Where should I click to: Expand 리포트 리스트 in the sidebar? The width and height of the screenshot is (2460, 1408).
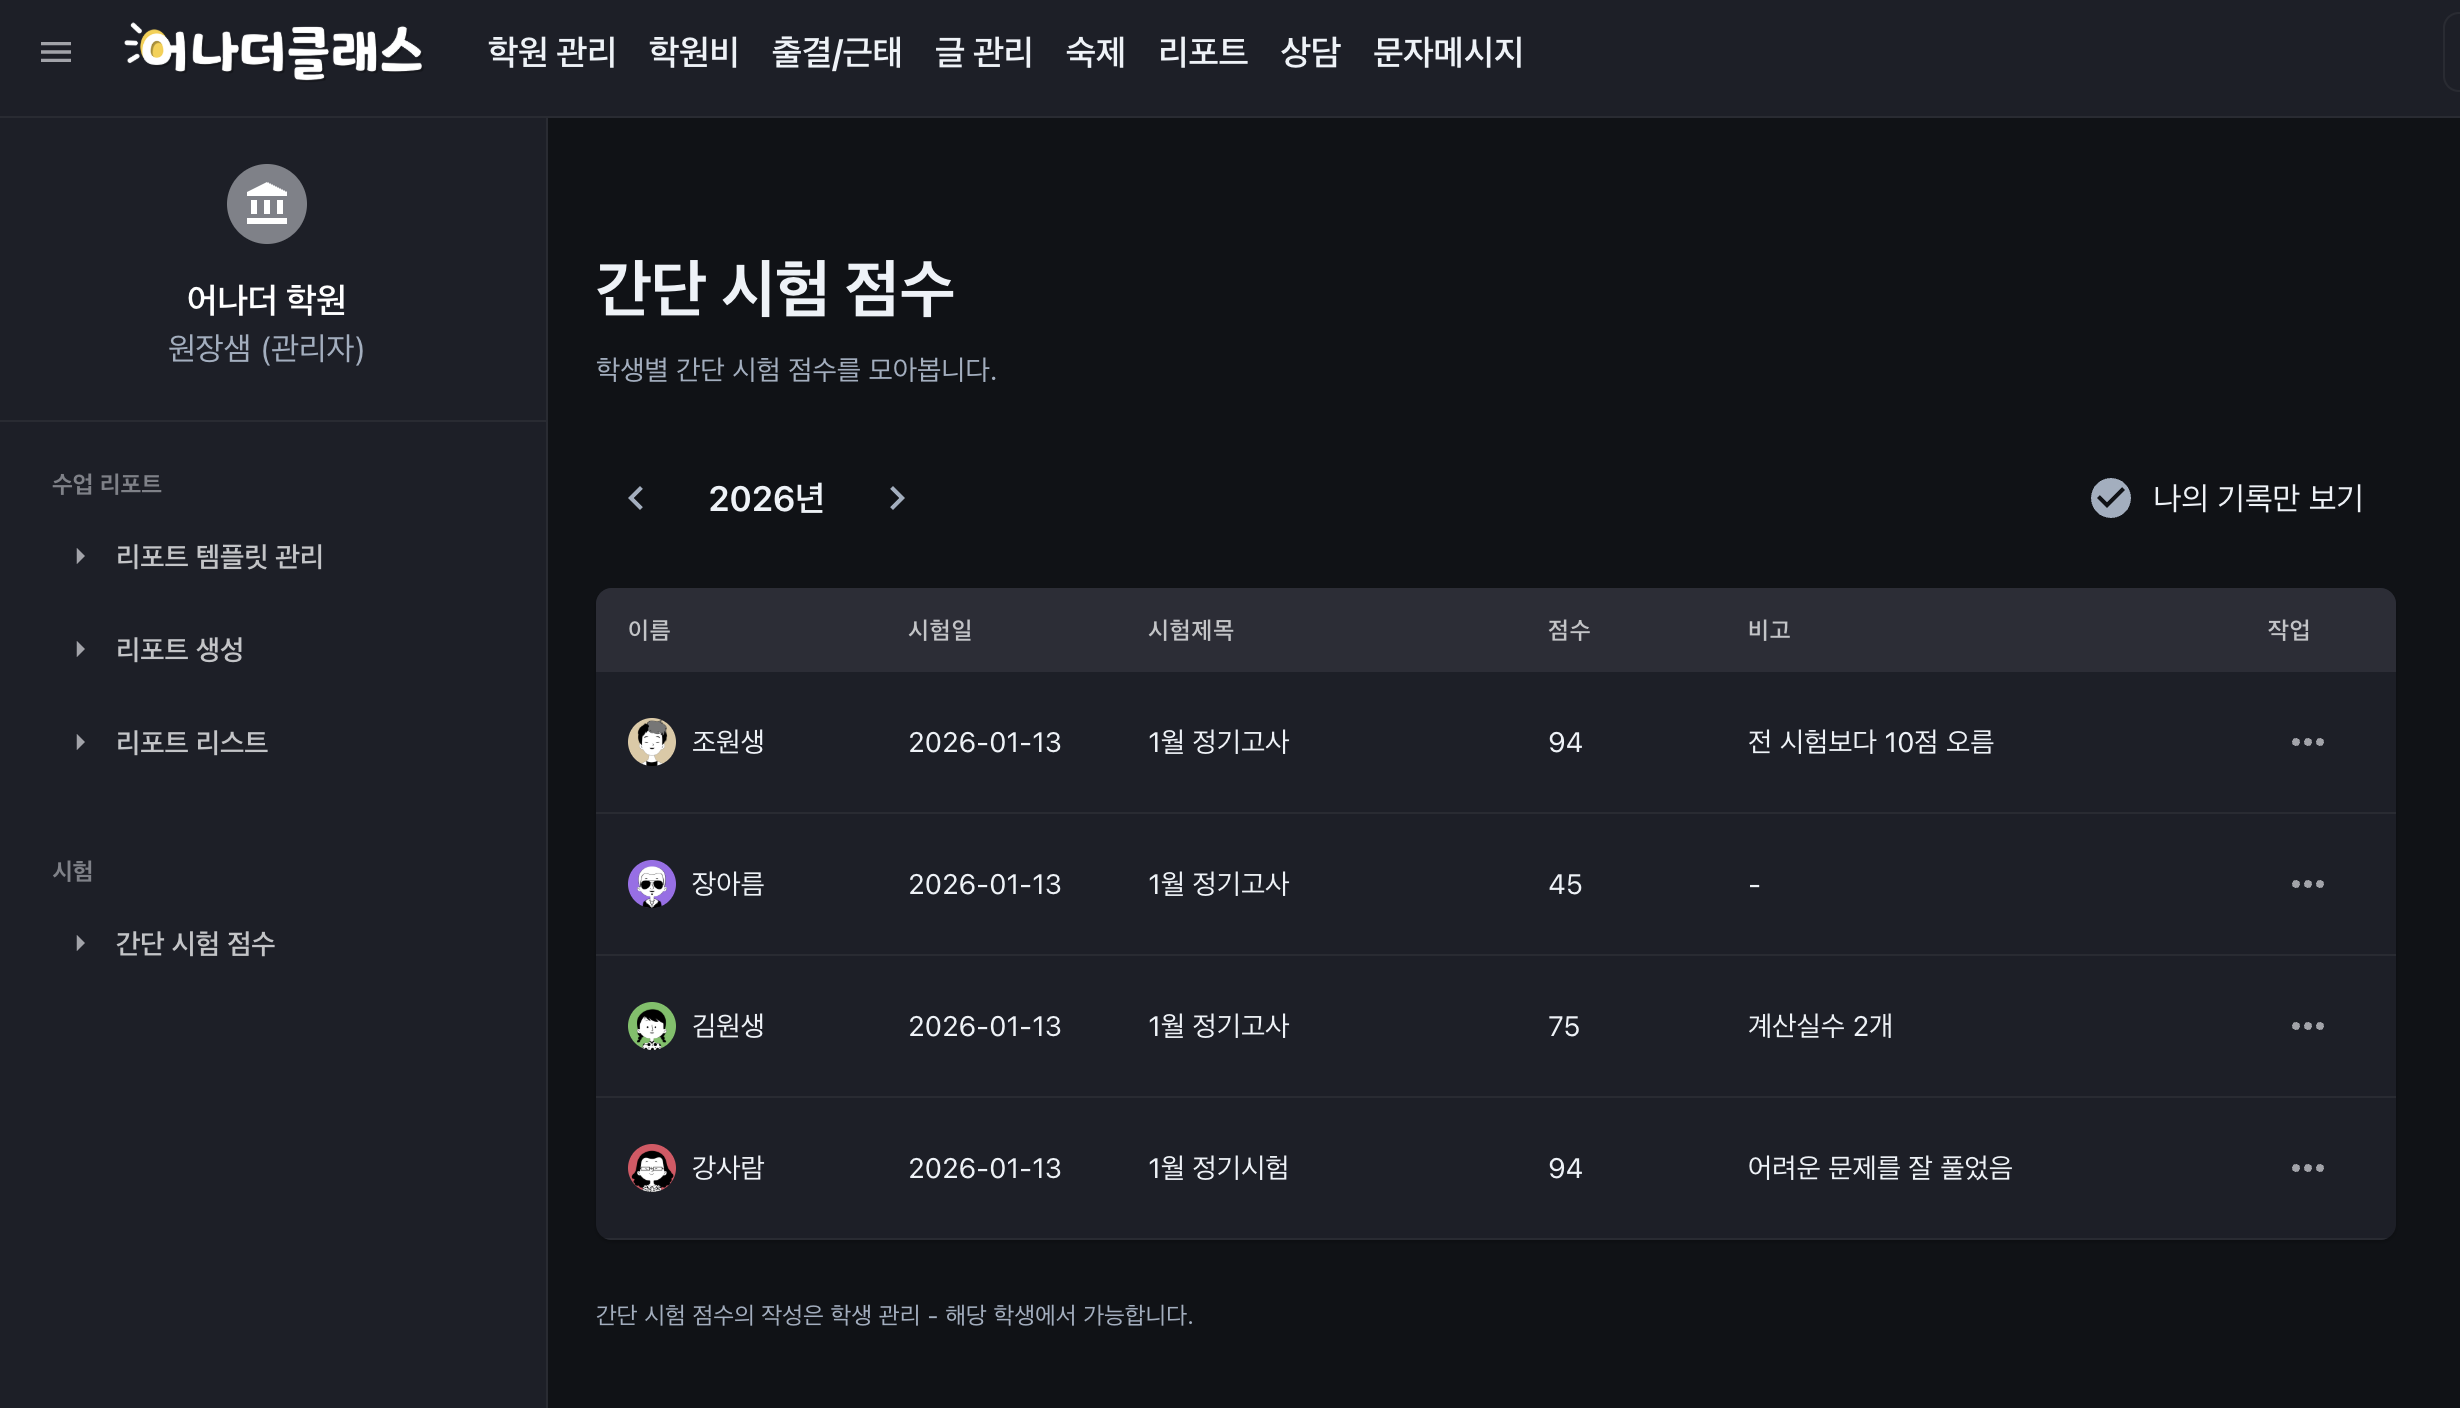[192, 742]
